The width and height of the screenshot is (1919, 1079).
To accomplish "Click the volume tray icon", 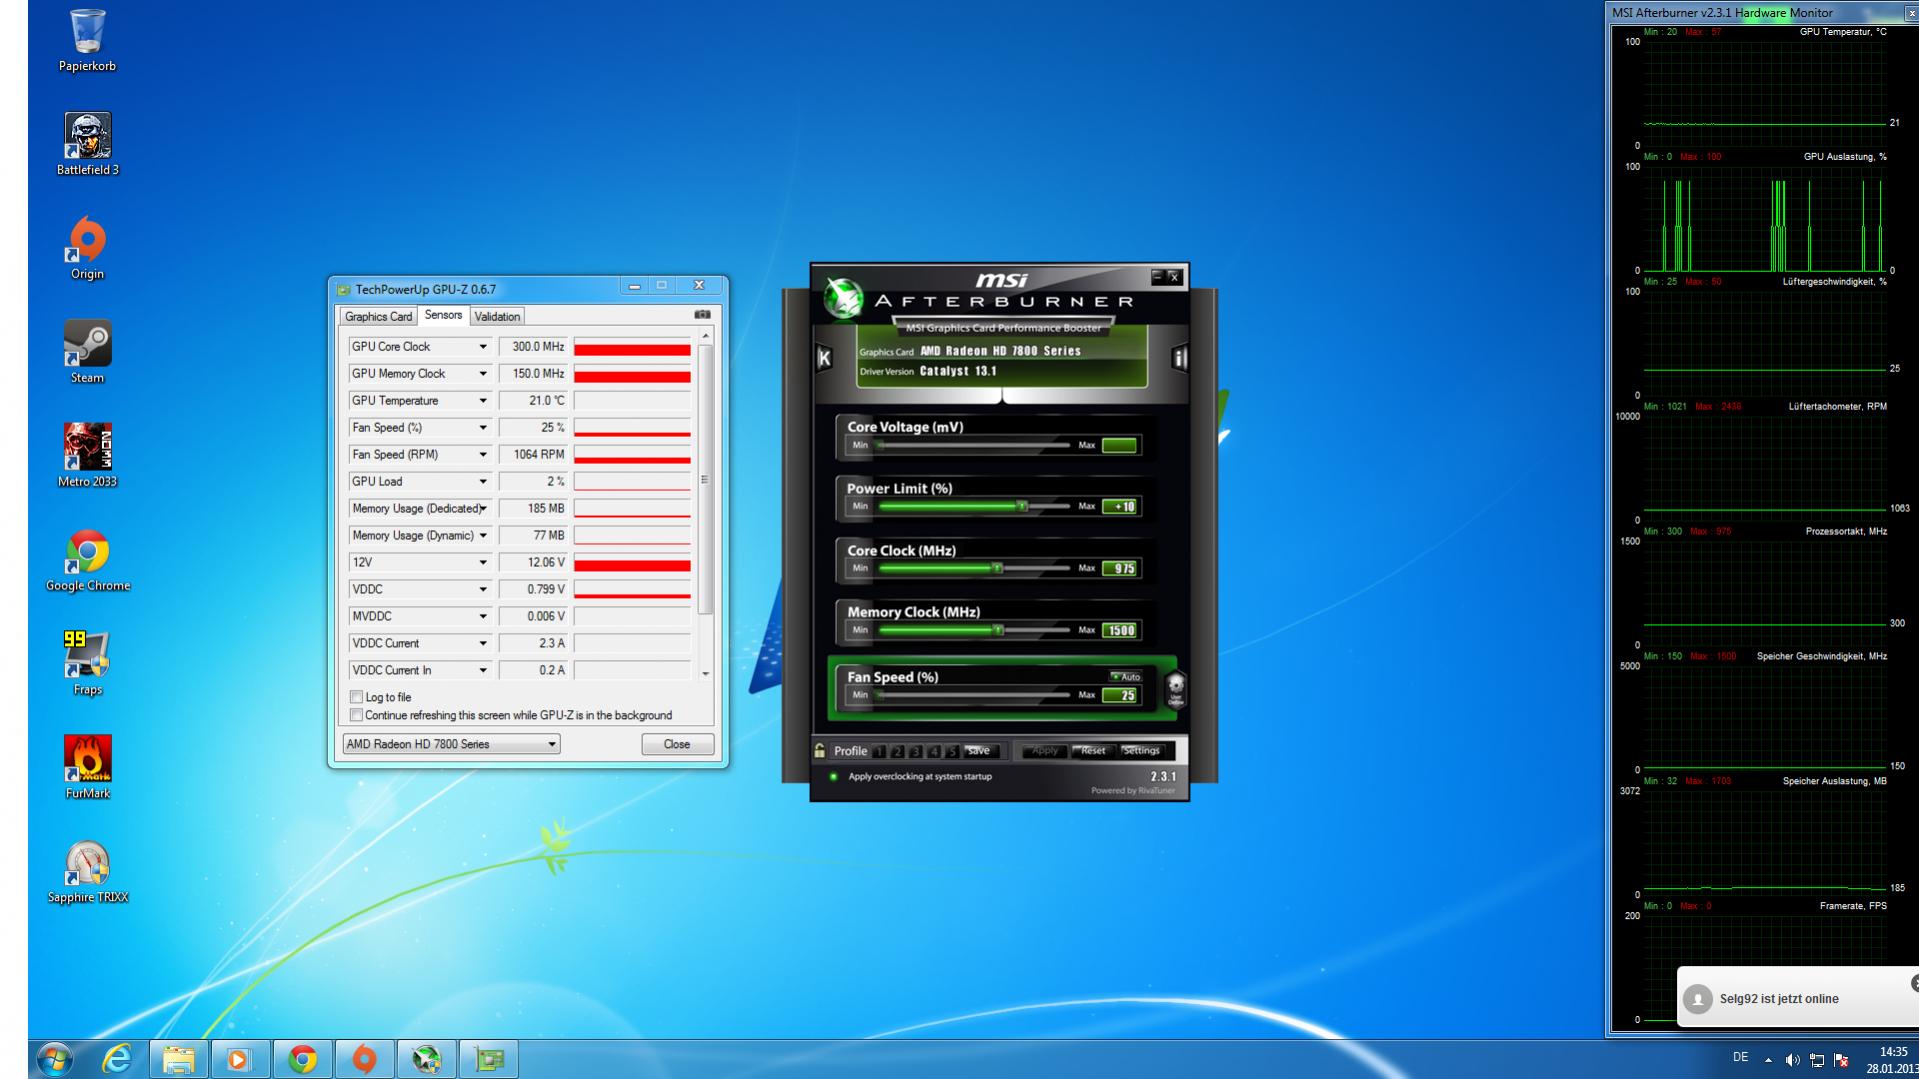I will coord(1792,1060).
